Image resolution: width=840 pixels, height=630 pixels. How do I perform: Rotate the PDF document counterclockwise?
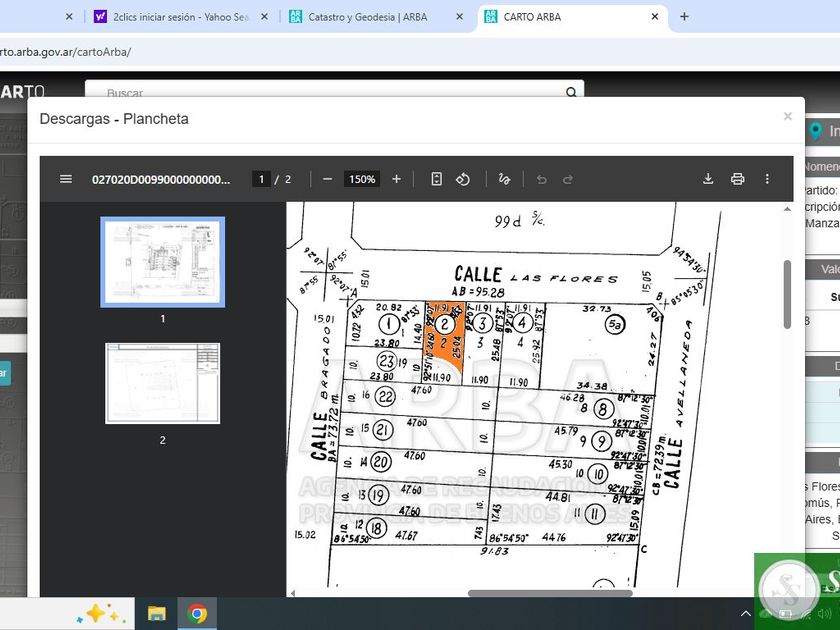463,179
